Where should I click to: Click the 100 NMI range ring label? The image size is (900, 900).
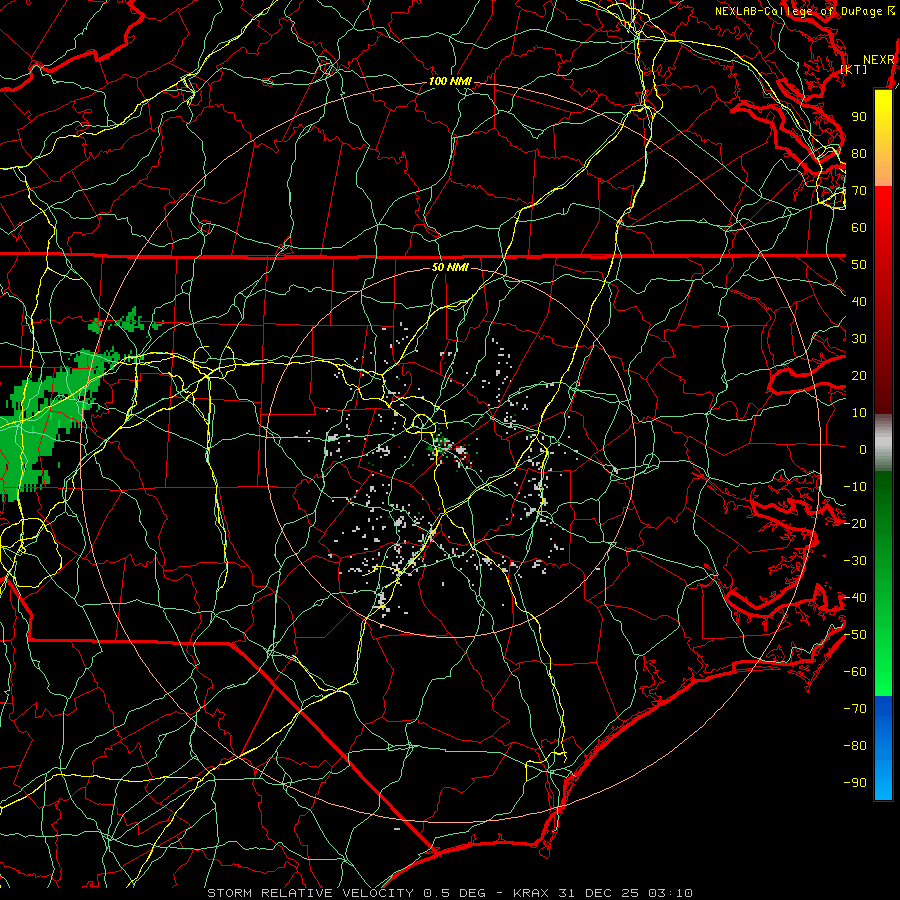(x=450, y=82)
